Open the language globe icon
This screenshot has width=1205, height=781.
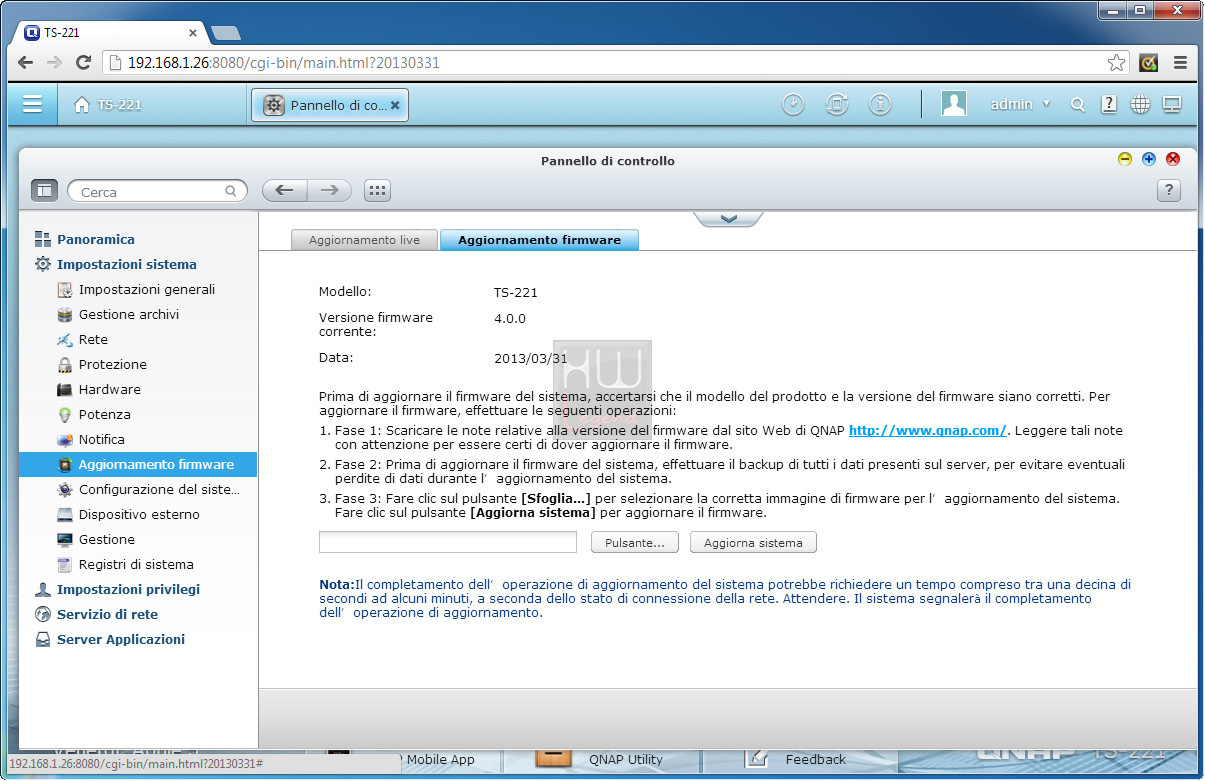pos(1141,104)
